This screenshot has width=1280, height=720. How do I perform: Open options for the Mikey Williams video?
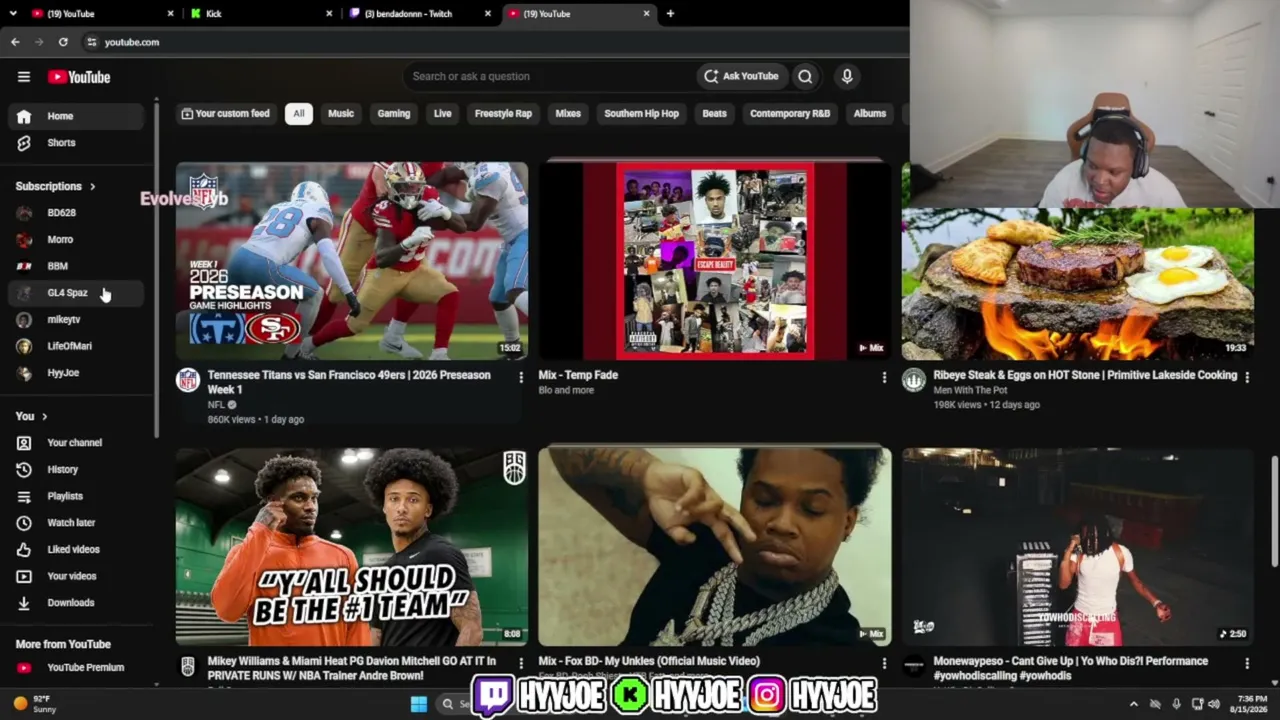click(x=520, y=663)
